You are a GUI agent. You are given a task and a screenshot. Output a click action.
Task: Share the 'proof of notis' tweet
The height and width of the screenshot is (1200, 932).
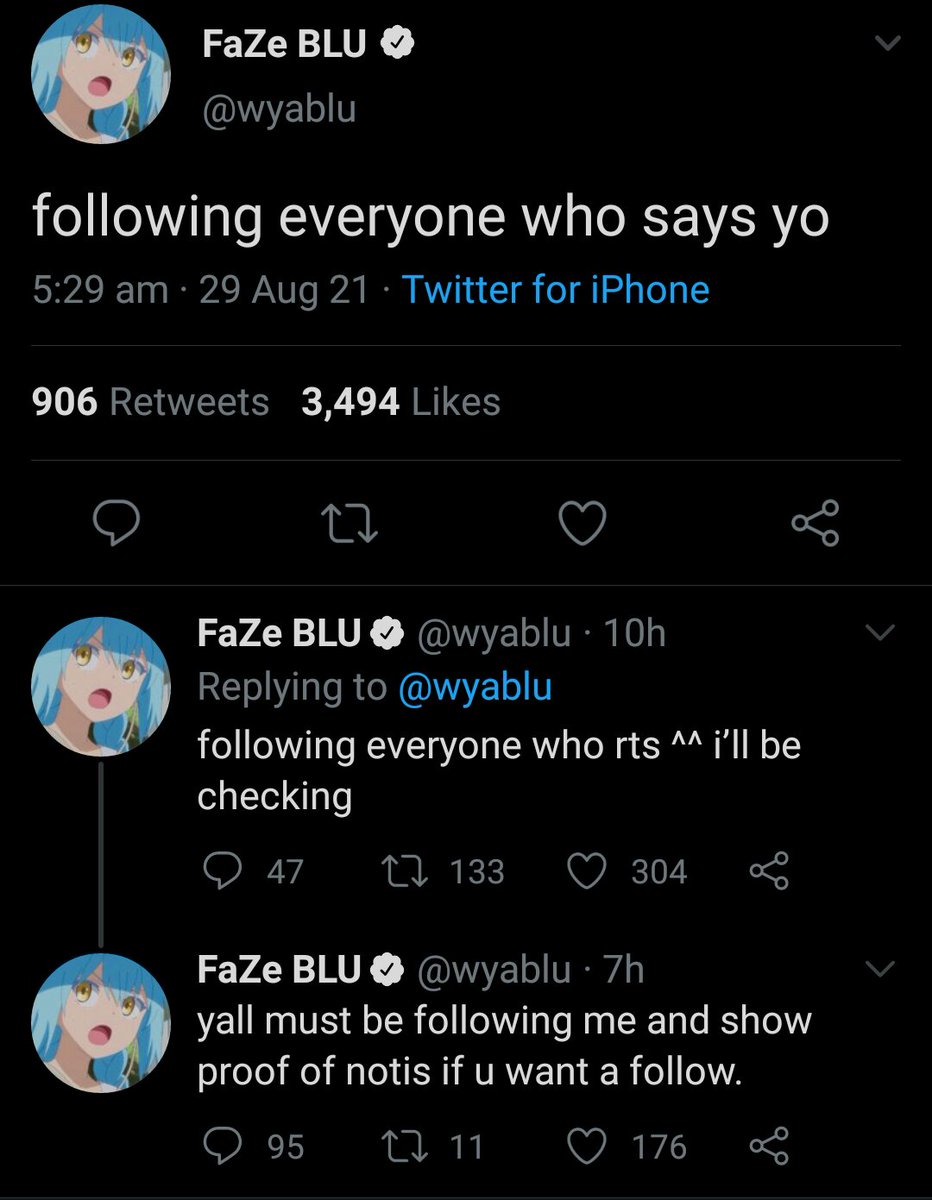tap(769, 1145)
